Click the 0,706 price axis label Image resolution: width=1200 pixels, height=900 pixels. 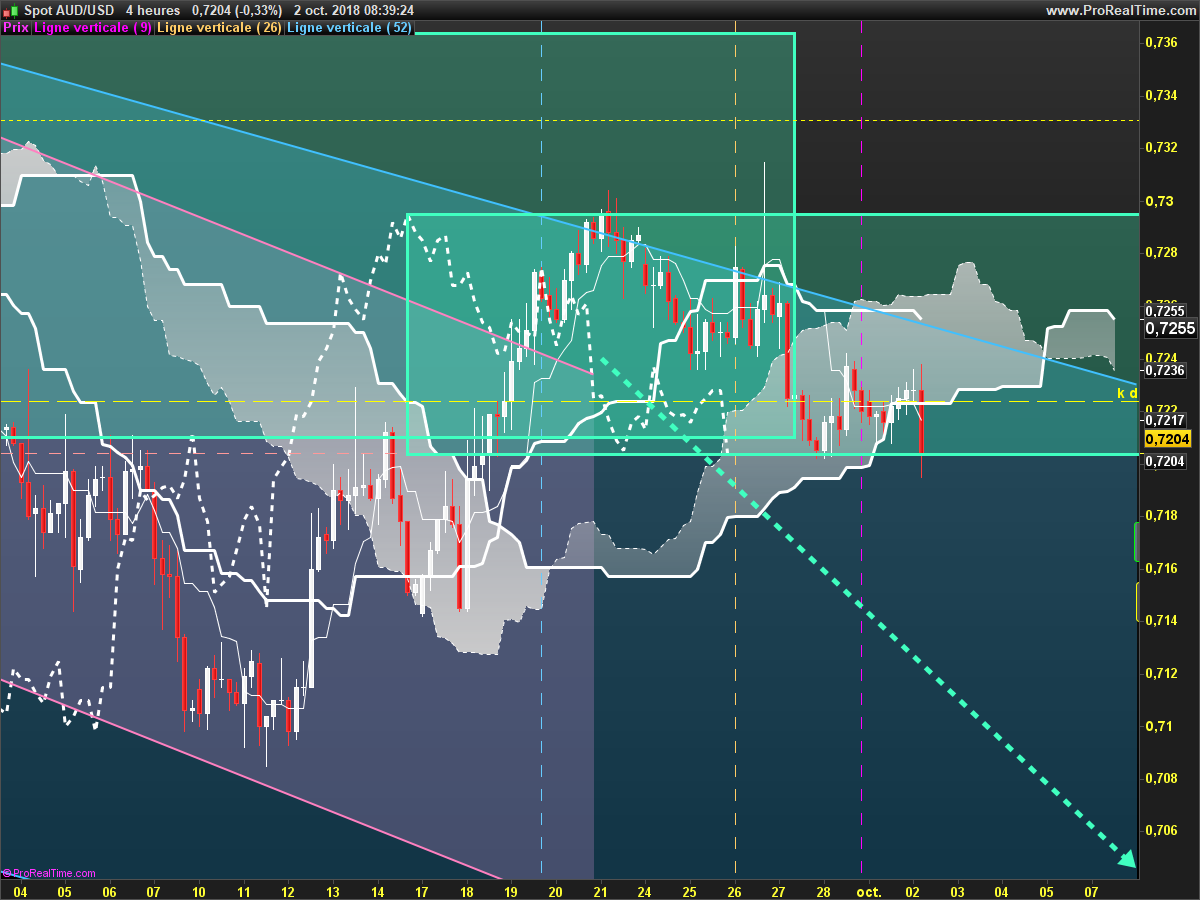[1160, 830]
